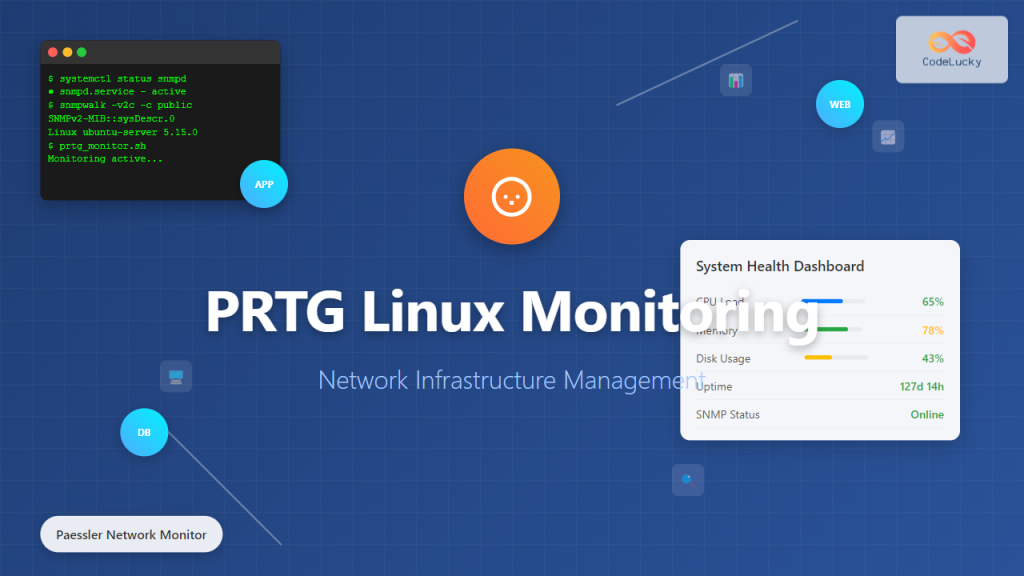Toggle the green terminal window light

(82, 51)
